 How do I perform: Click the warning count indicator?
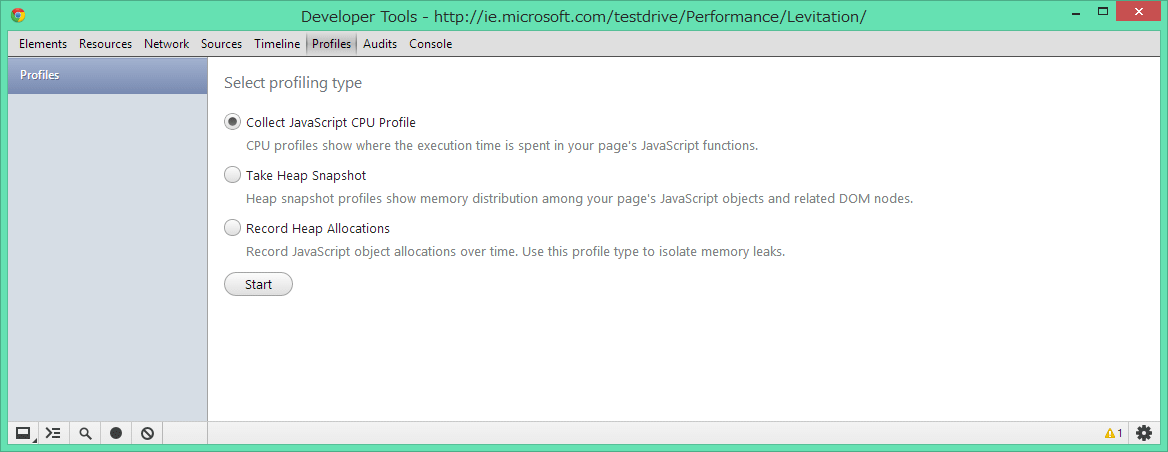coord(1114,433)
